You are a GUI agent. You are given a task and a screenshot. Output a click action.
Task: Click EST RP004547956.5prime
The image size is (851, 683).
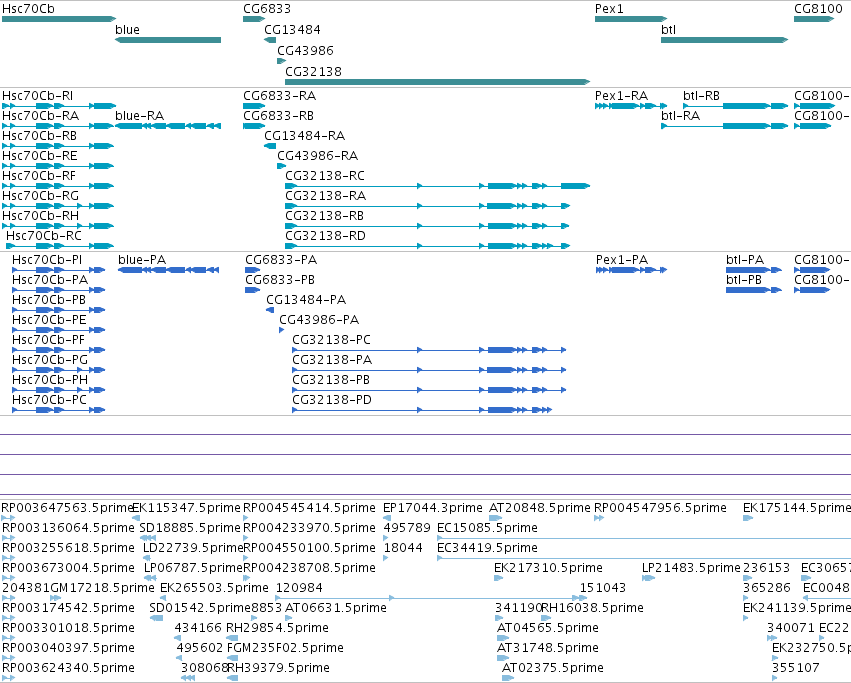(661, 508)
